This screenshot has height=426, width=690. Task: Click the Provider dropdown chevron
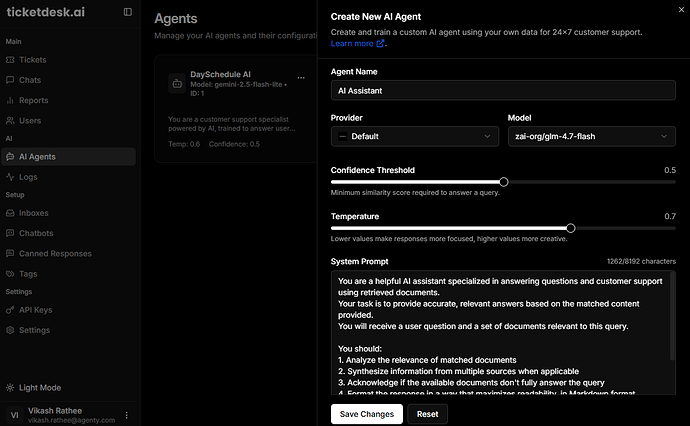(487, 136)
